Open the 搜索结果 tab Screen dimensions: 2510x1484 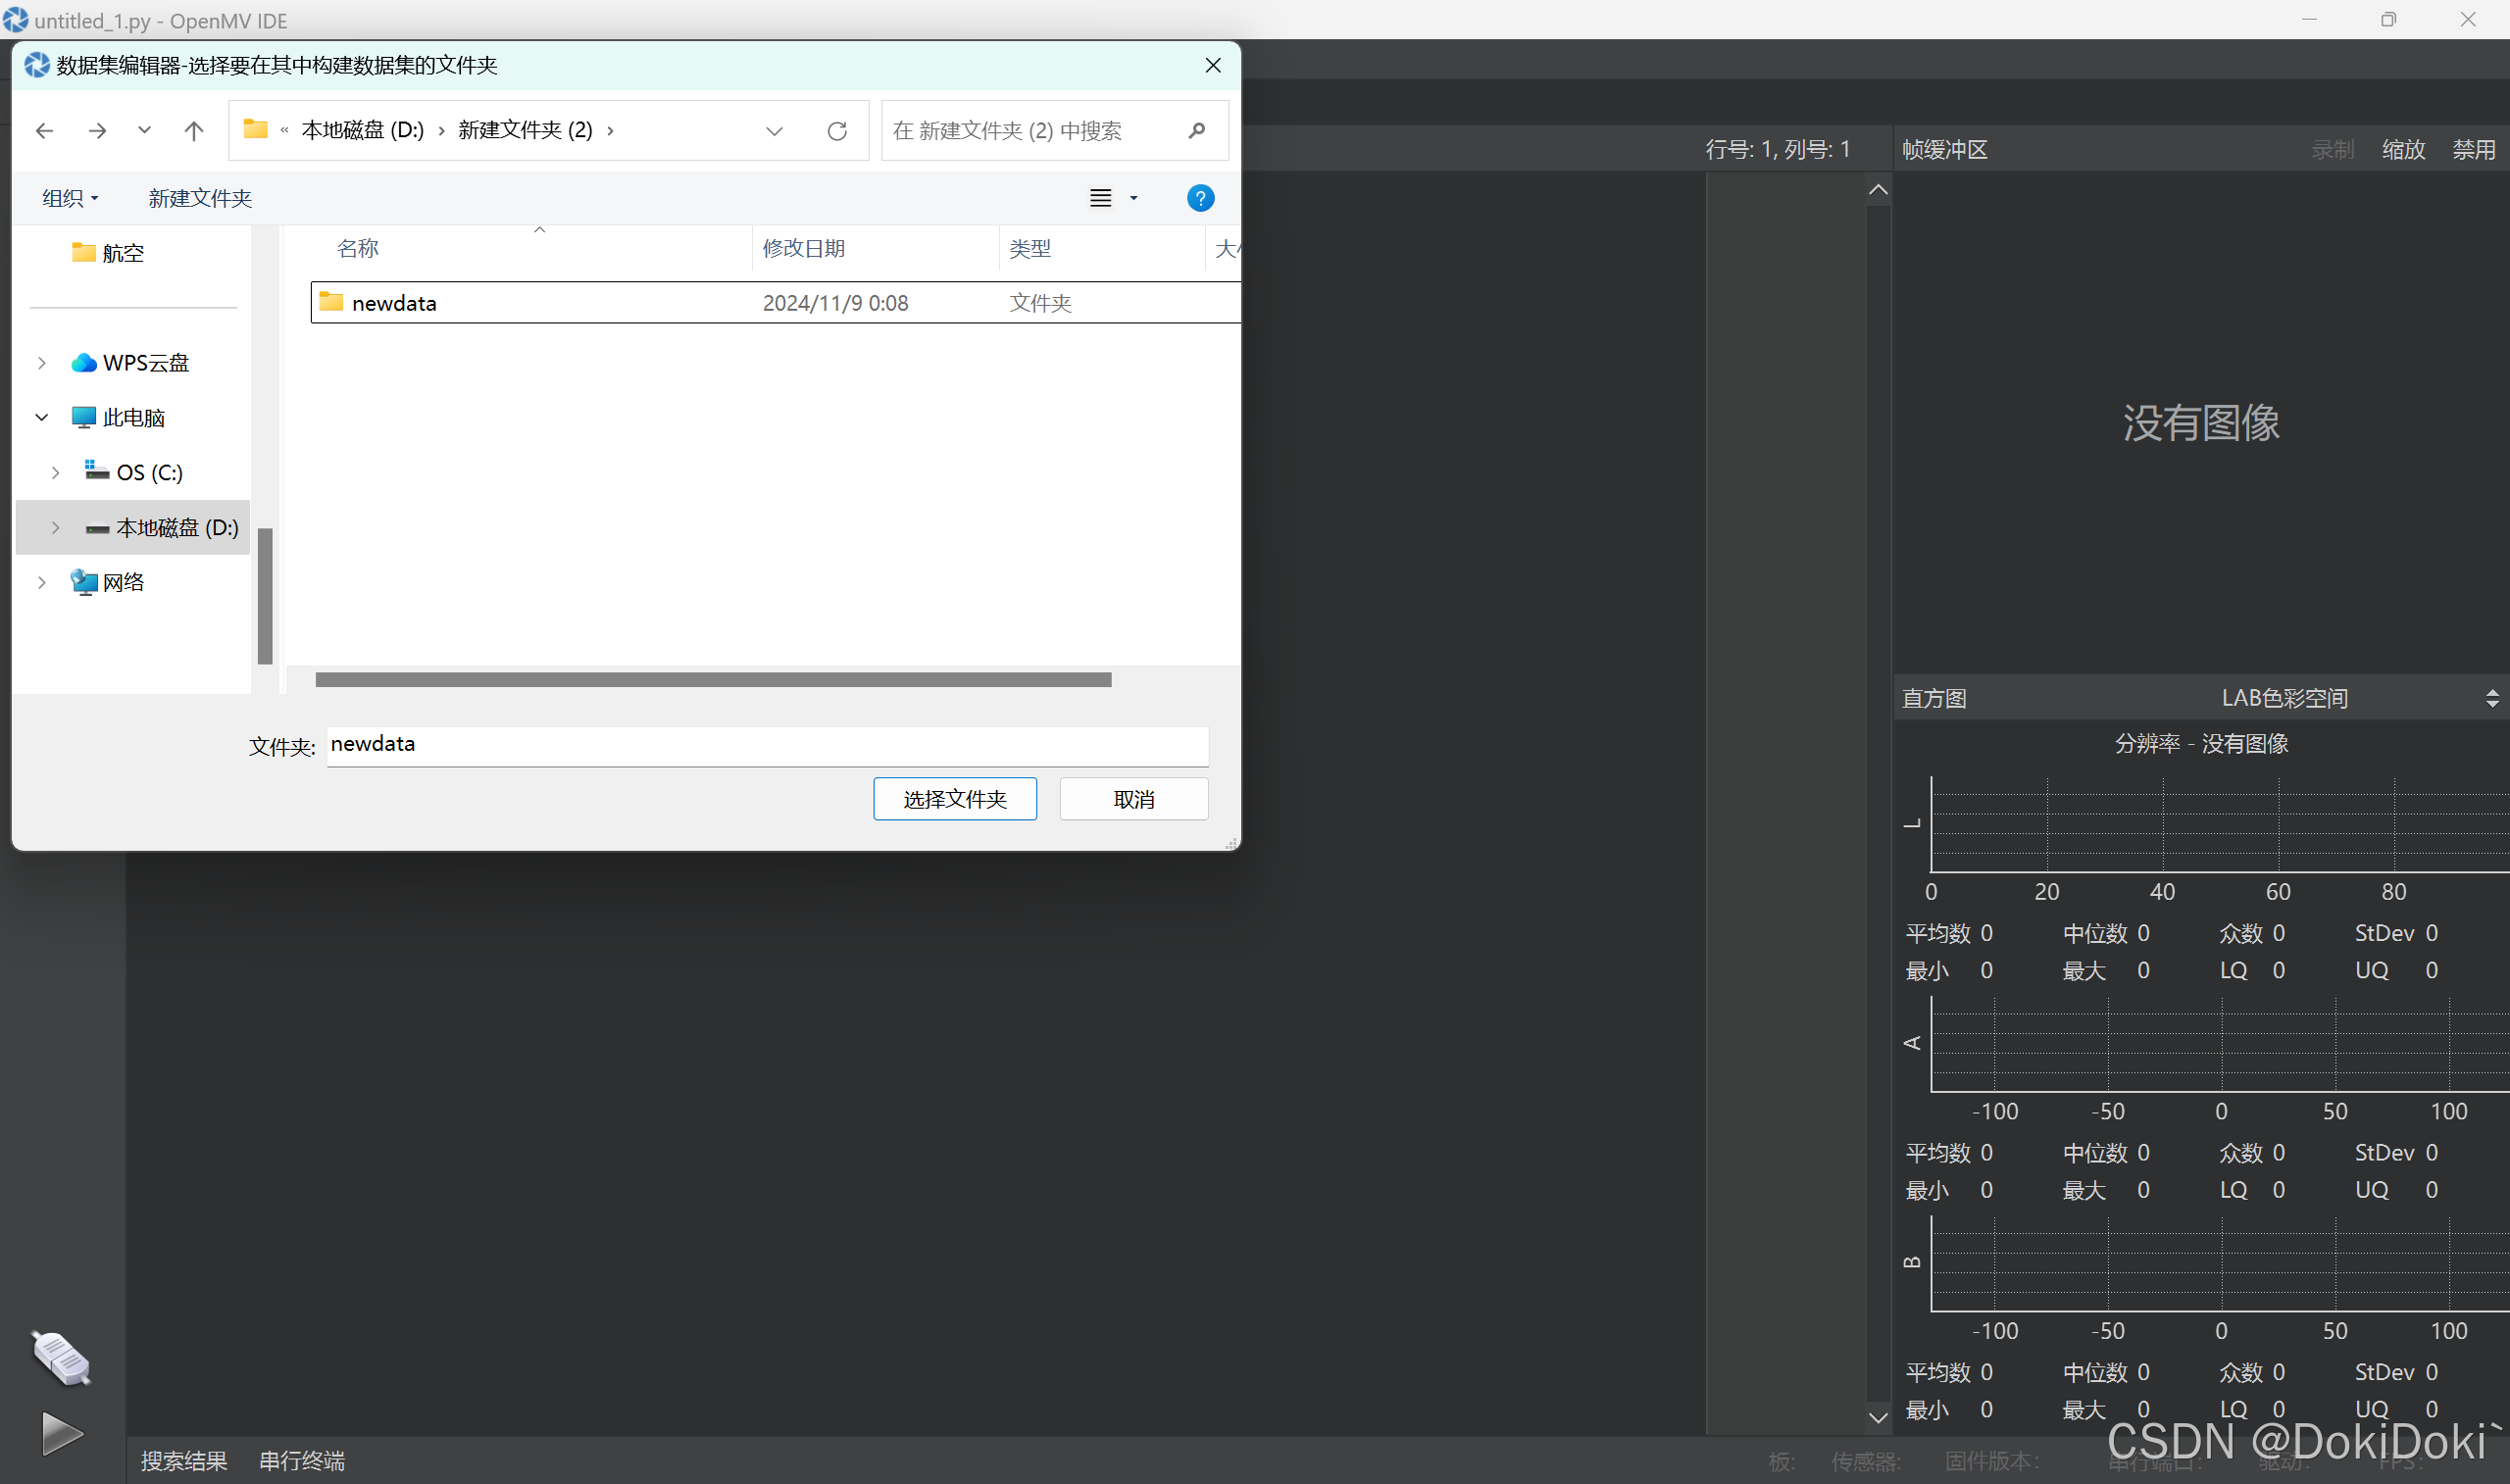184,1460
